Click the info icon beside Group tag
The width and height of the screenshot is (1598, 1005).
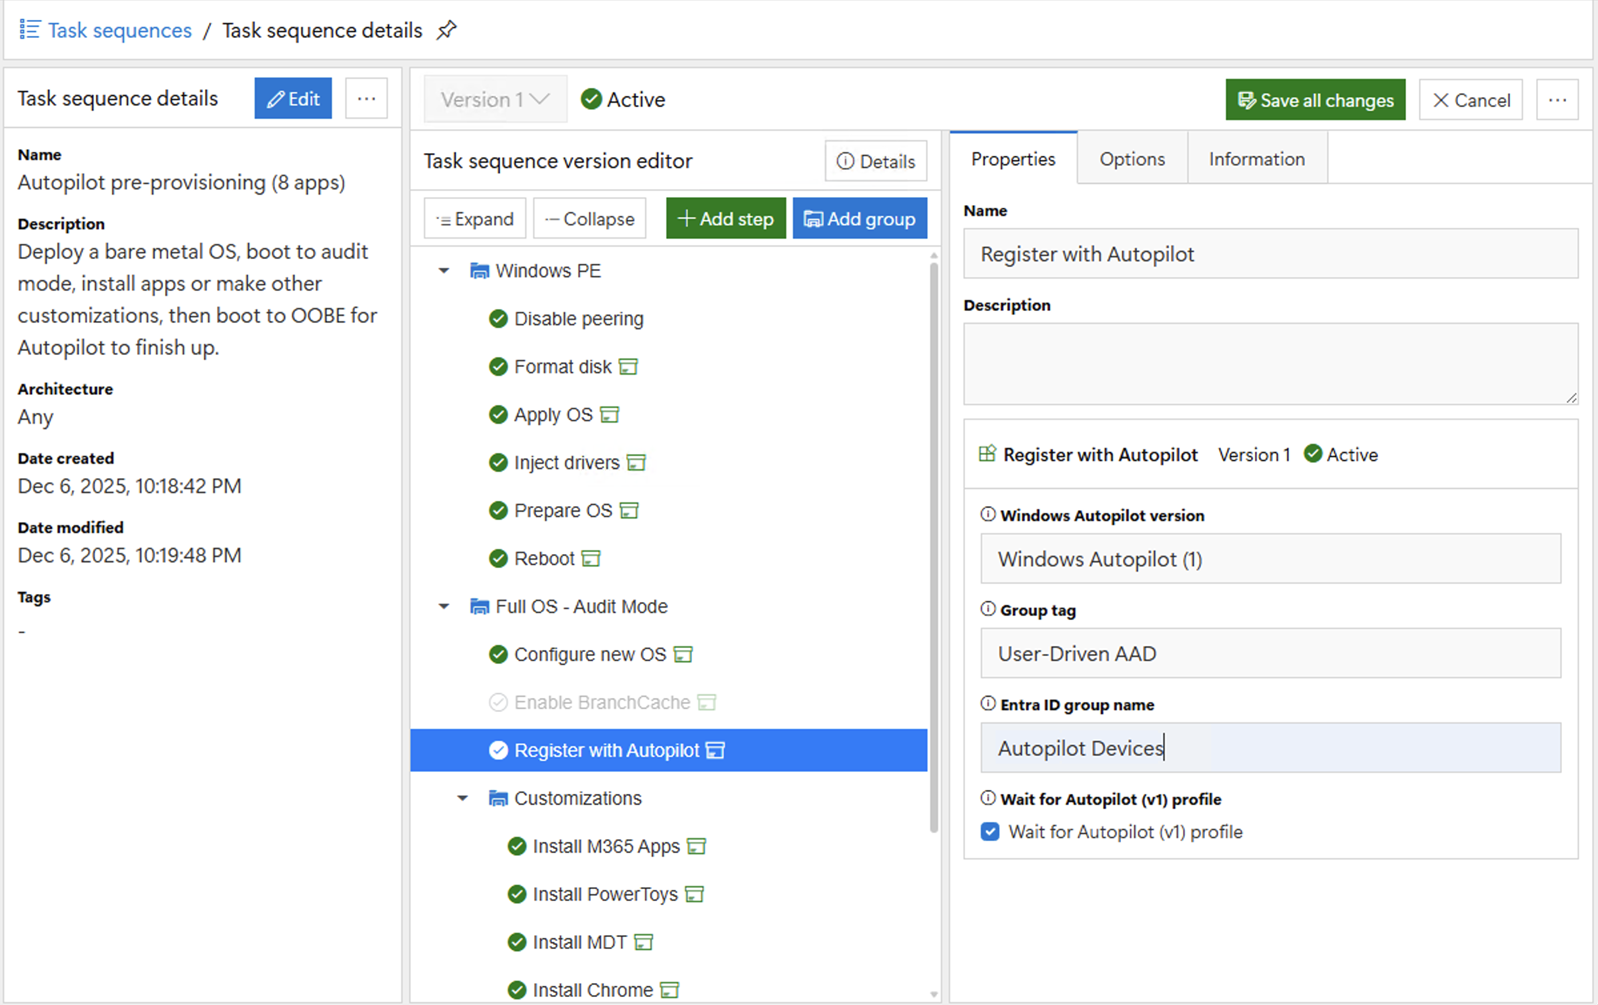988,609
